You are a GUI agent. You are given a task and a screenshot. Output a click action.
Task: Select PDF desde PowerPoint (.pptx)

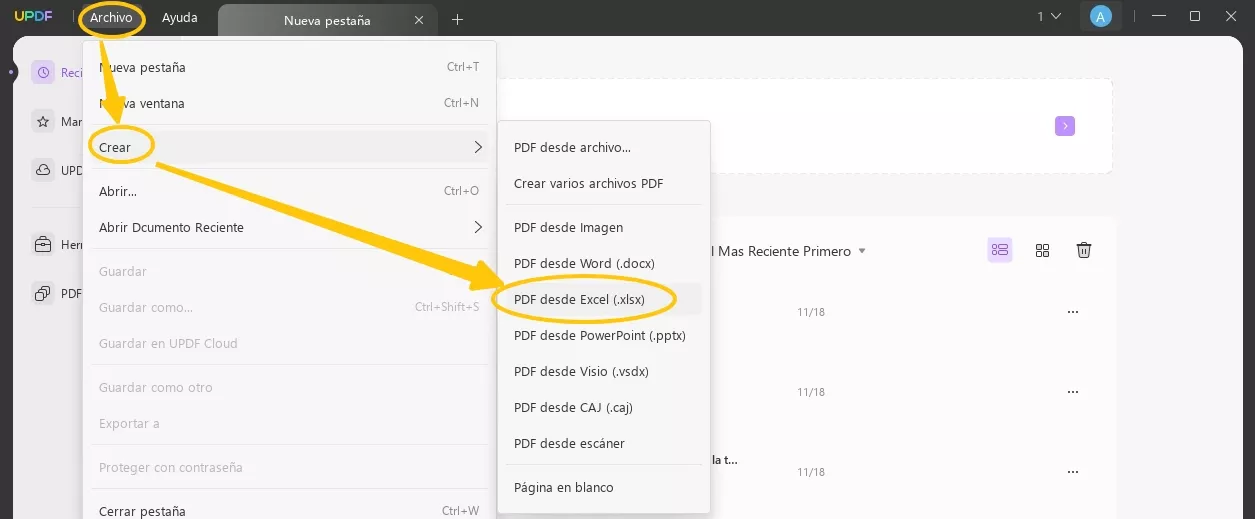click(603, 335)
